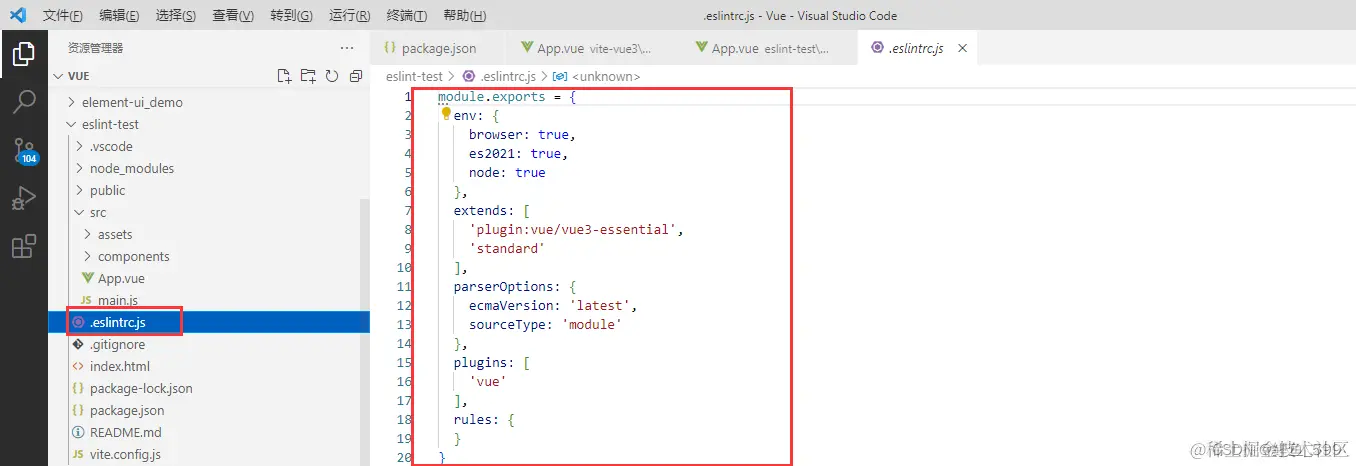Open the Search view in activity bar
This screenshot has width=1356, height=466.
pyautogui.click(x=24, y=102)
